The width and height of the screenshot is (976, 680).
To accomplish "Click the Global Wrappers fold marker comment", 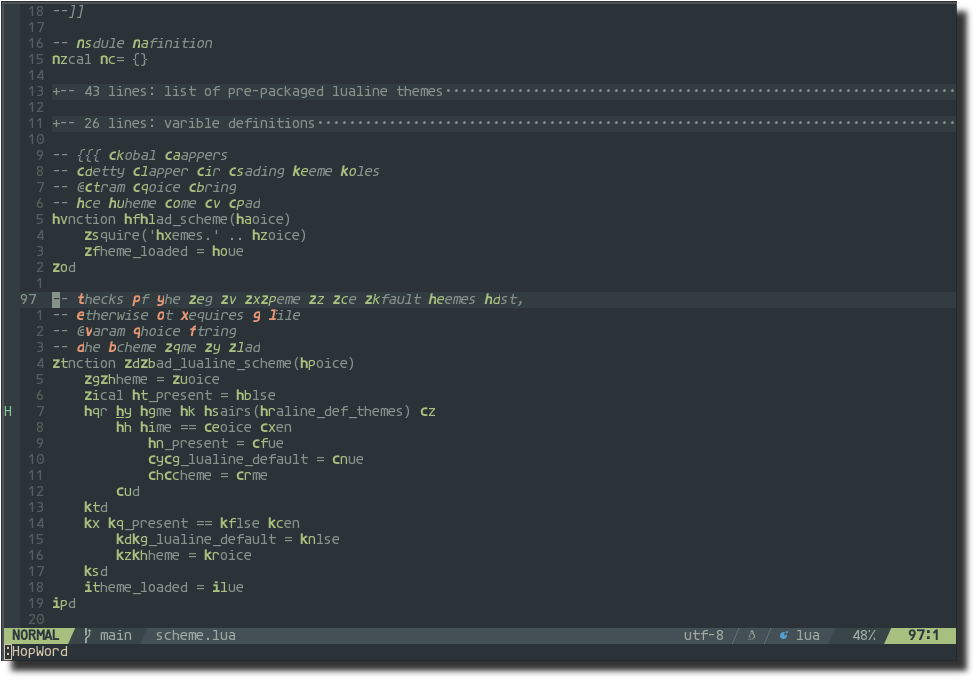I will click(x=140, y=155).
